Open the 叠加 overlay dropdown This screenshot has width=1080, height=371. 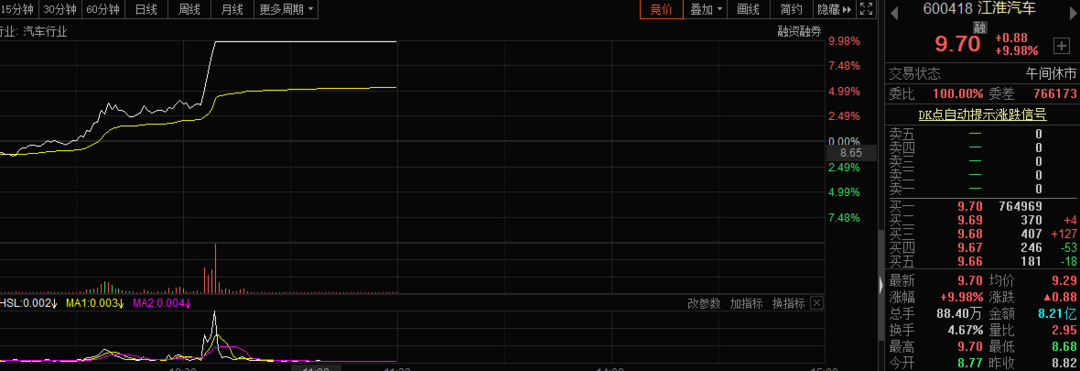coord(706,10)
